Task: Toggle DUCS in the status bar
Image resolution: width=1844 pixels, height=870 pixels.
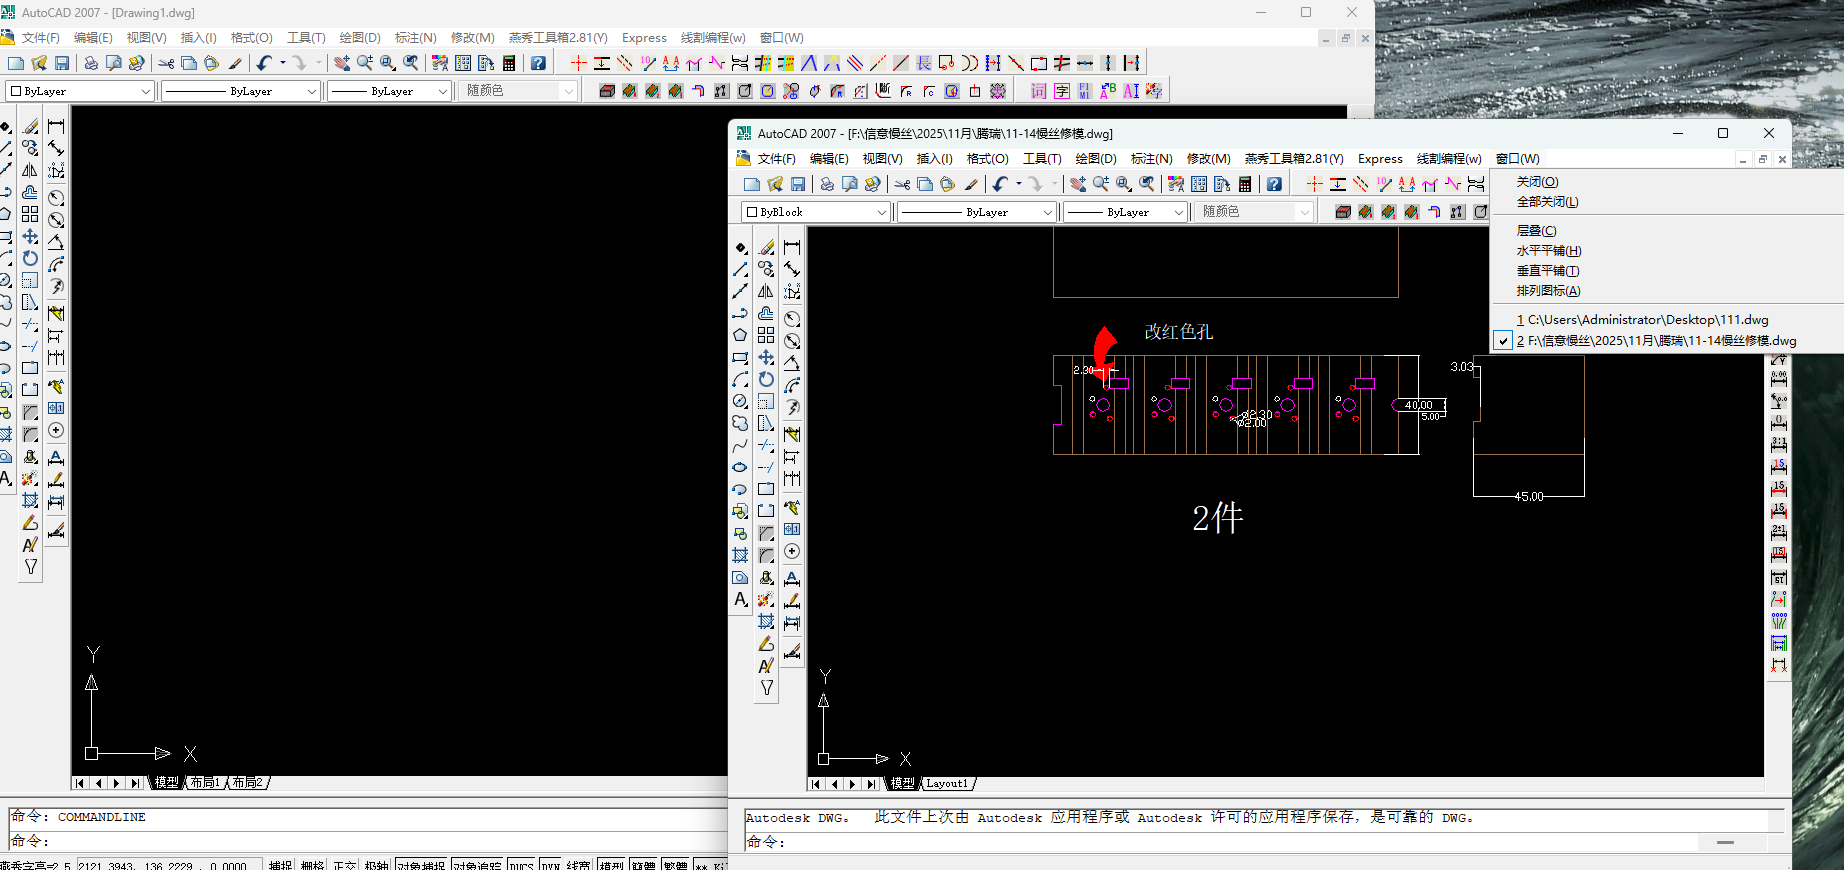Action: point(521,865)
